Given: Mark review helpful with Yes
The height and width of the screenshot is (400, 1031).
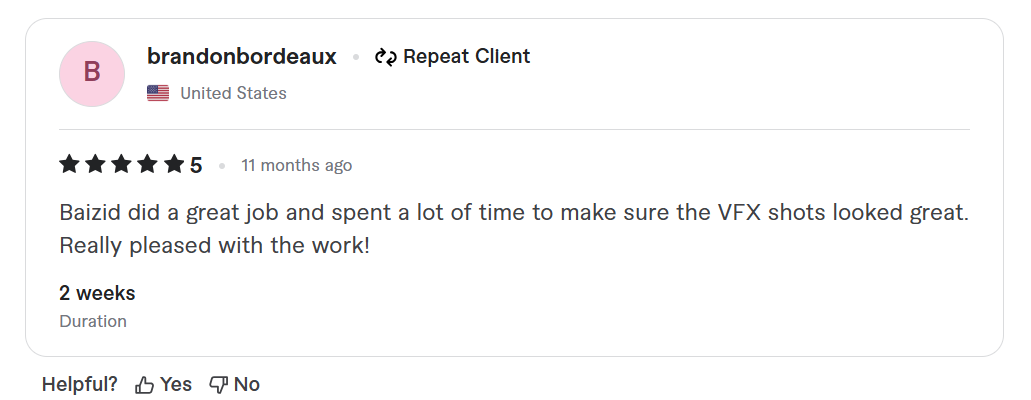Looking at the screenshot, I should coord(163,384).
